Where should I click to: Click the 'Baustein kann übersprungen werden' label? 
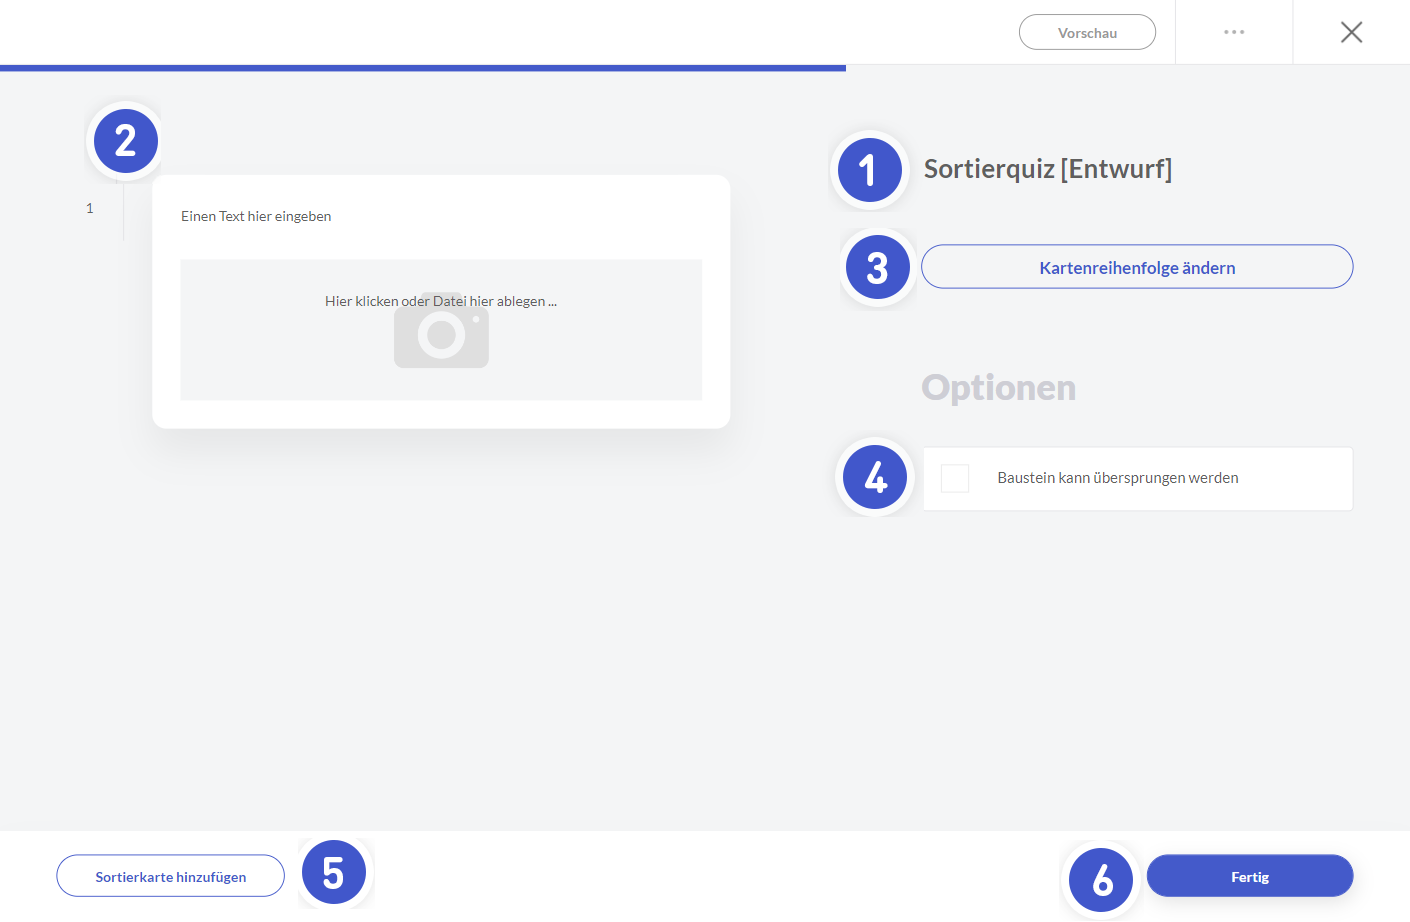(1117, 478)
